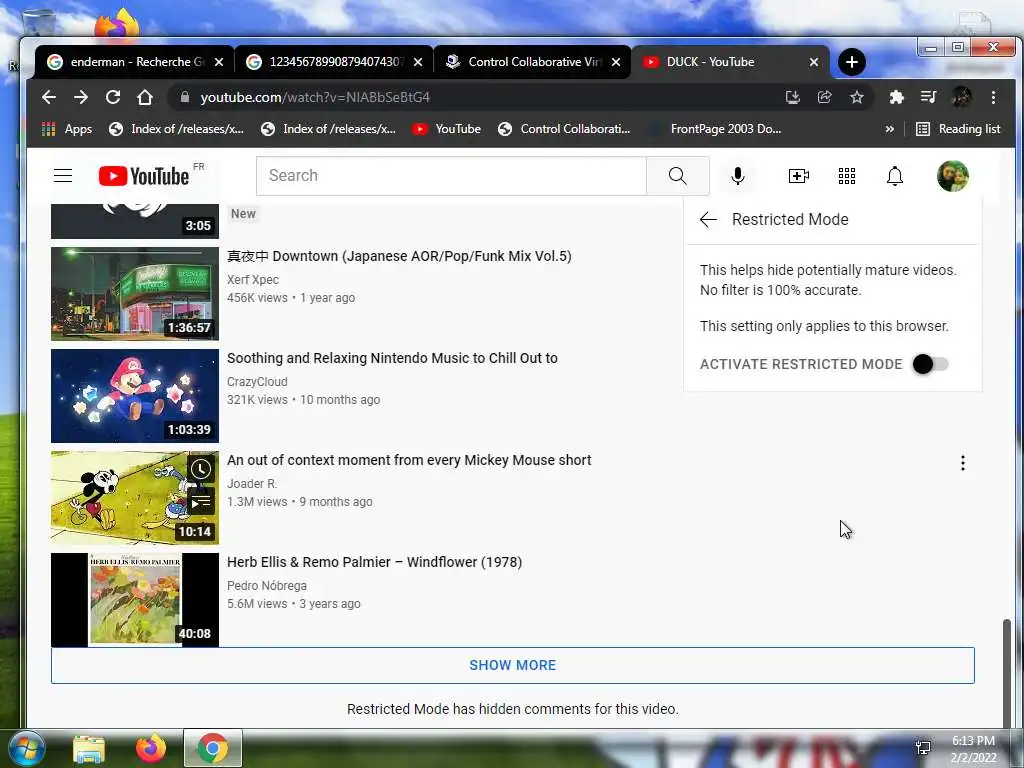Click Chrome icon in the taskbar
Screen dimensions: 1024x768
click(x=213, y=748)
